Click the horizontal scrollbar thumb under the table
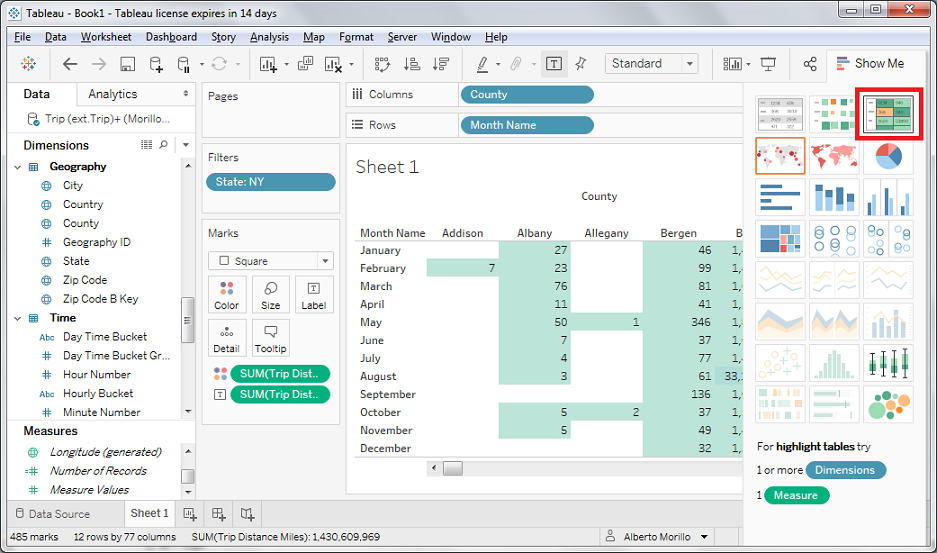 pyautogui.click(x=452, y=468)
